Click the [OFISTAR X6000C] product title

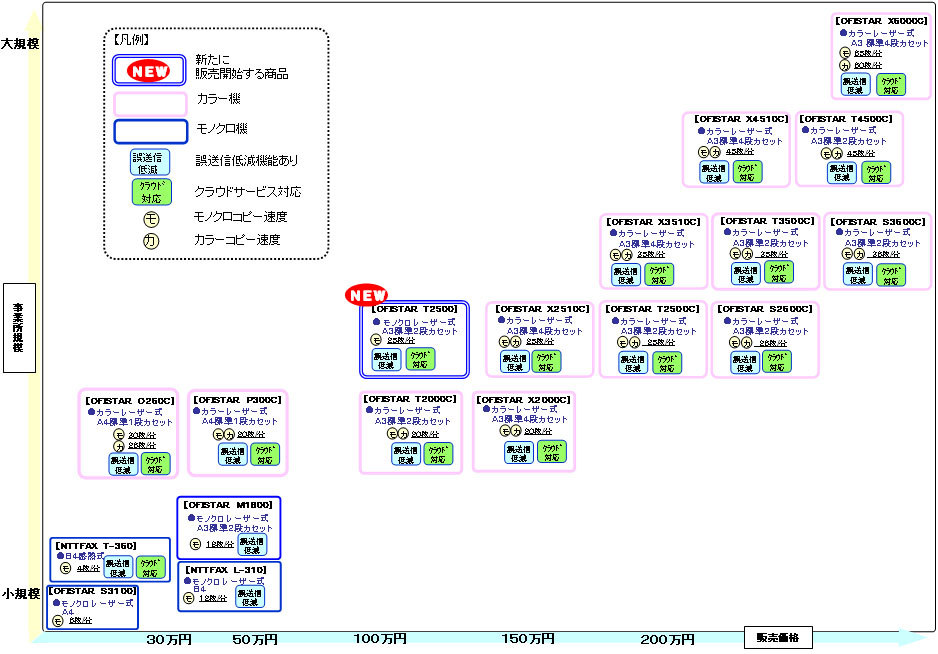pos(881,21)
